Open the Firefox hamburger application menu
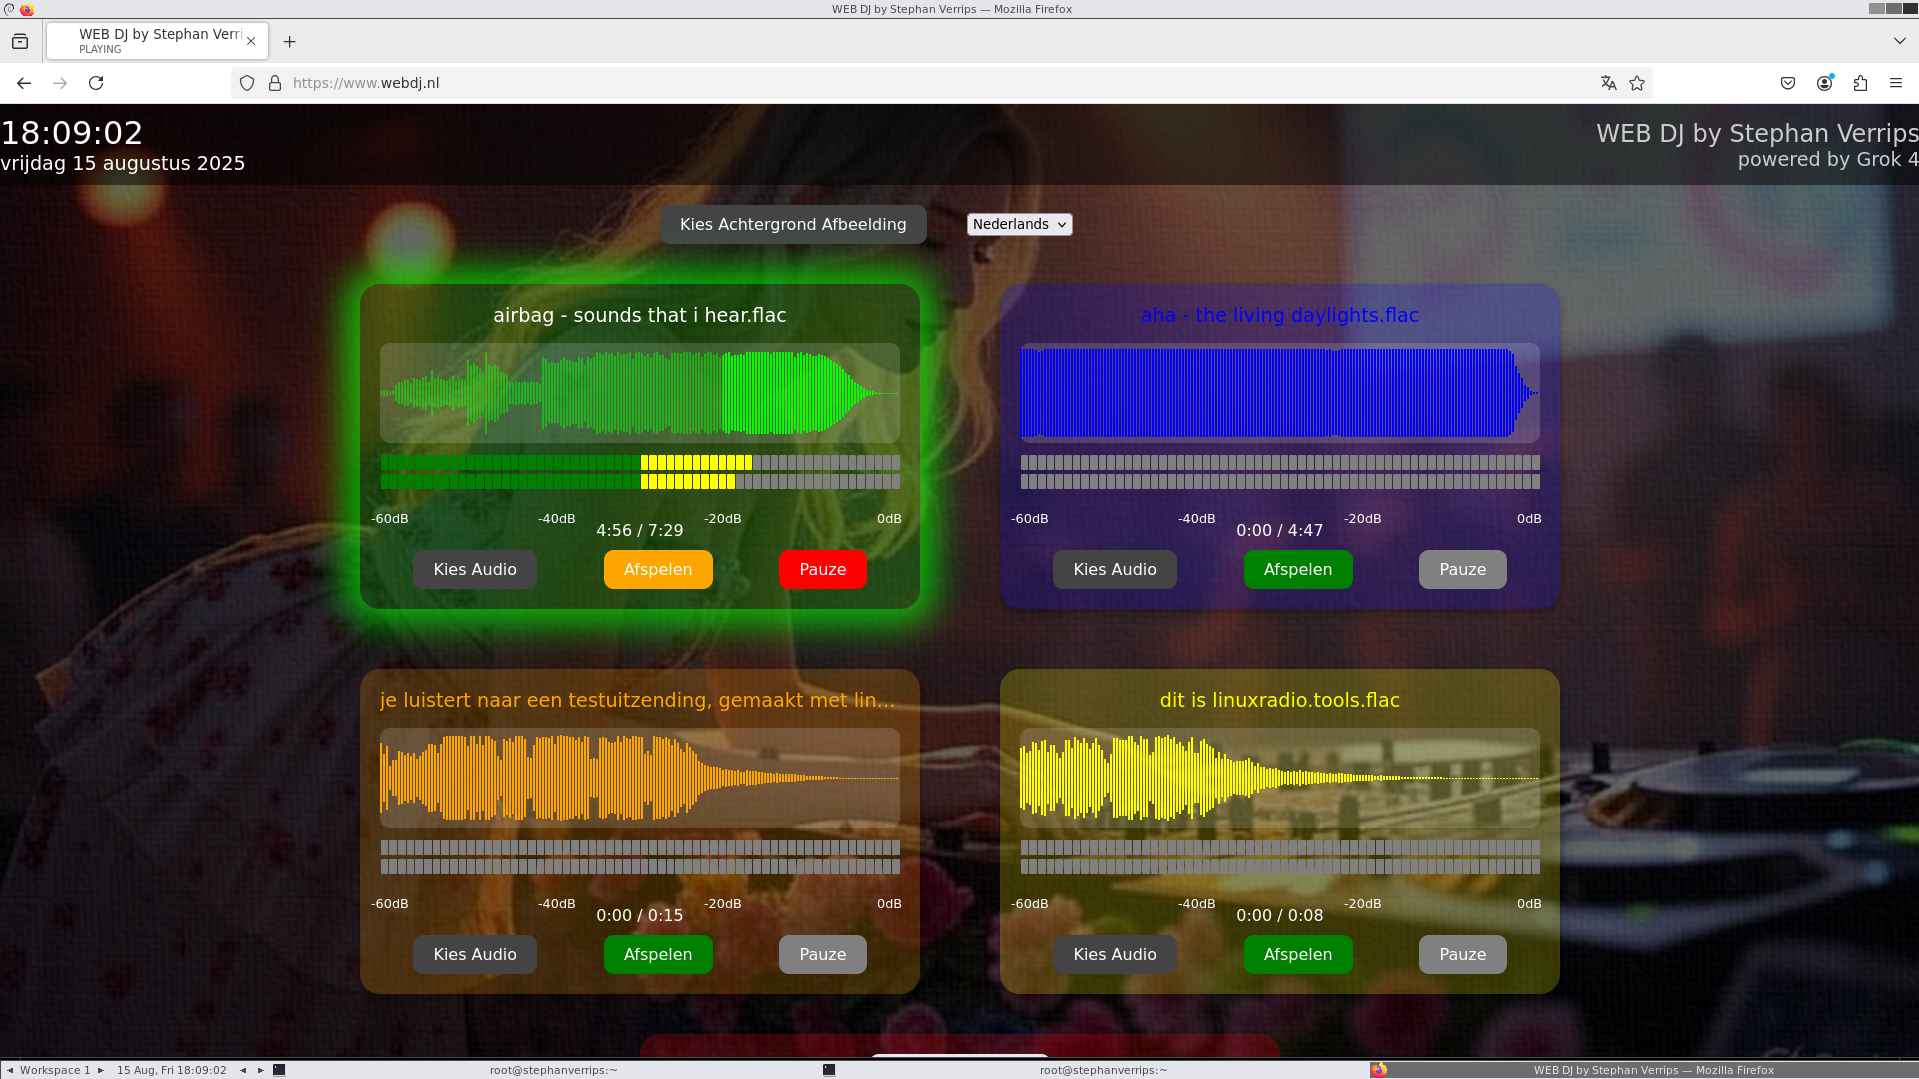The width and height of the screenshot is (1919, 1079). (1895, 83)
